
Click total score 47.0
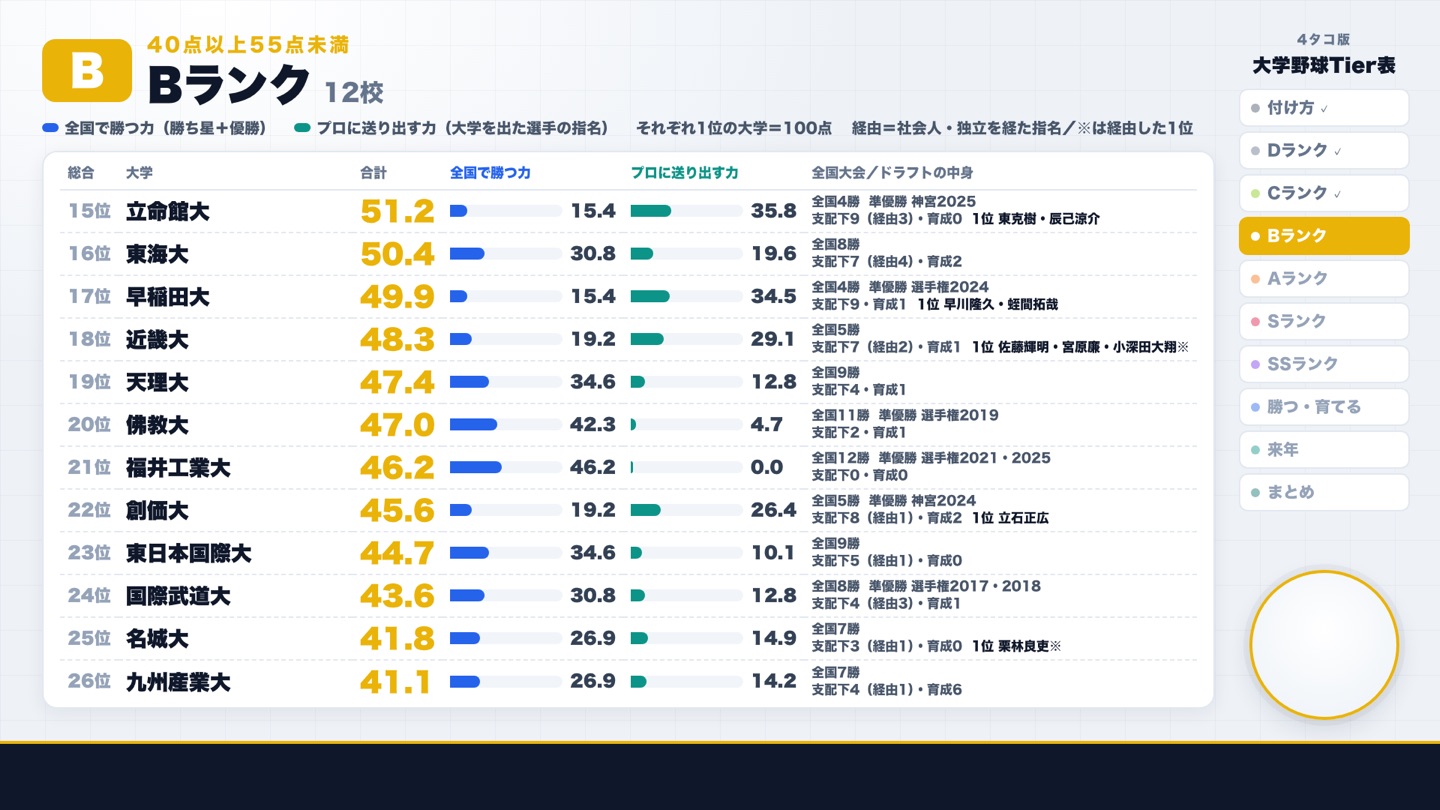(397, 425)
